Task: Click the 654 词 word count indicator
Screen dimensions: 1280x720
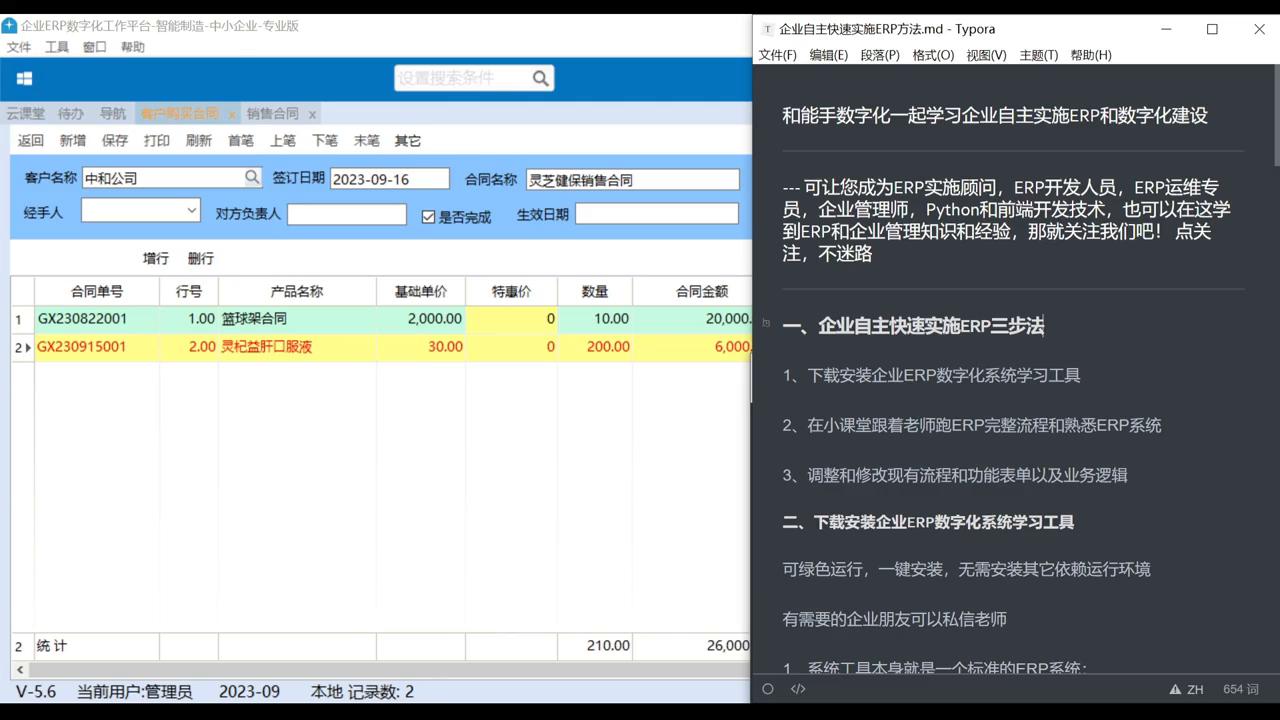Action: pos(1240,688)
